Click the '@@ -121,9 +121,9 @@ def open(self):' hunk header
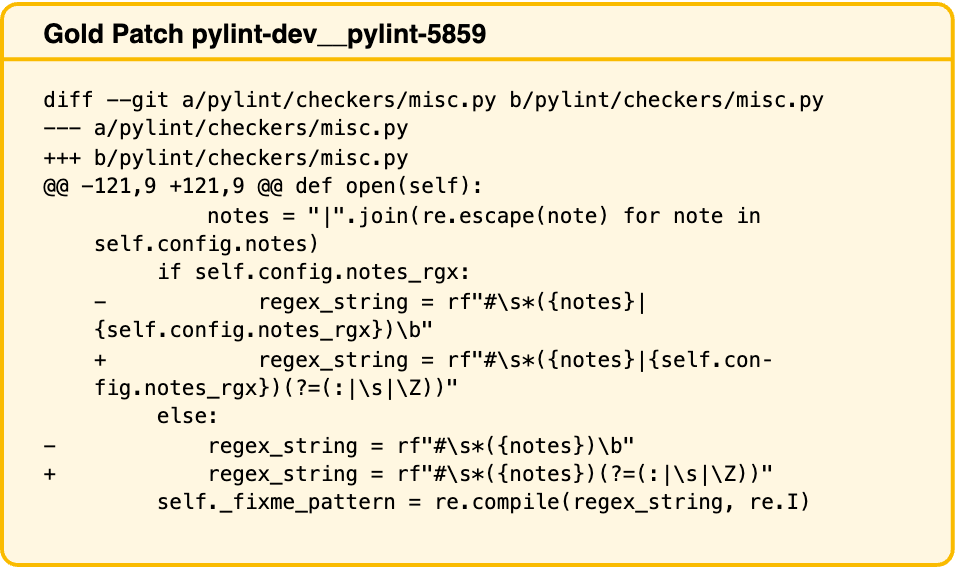The image size is (964, 568). coord(263,186)
